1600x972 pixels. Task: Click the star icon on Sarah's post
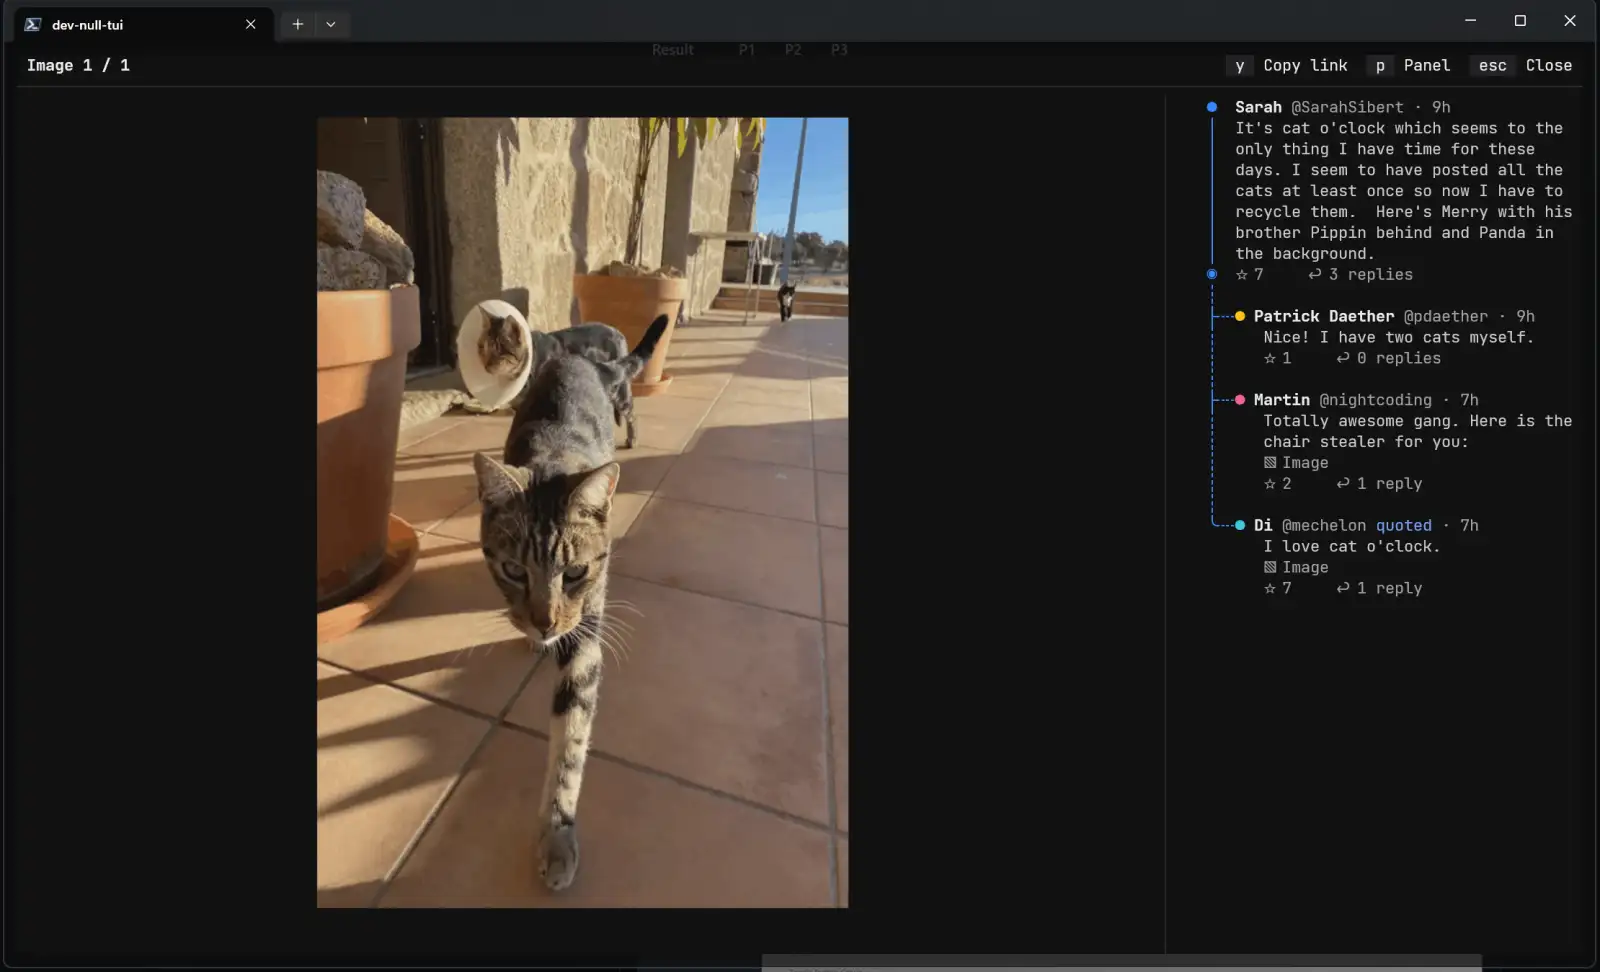point(1241,274)
